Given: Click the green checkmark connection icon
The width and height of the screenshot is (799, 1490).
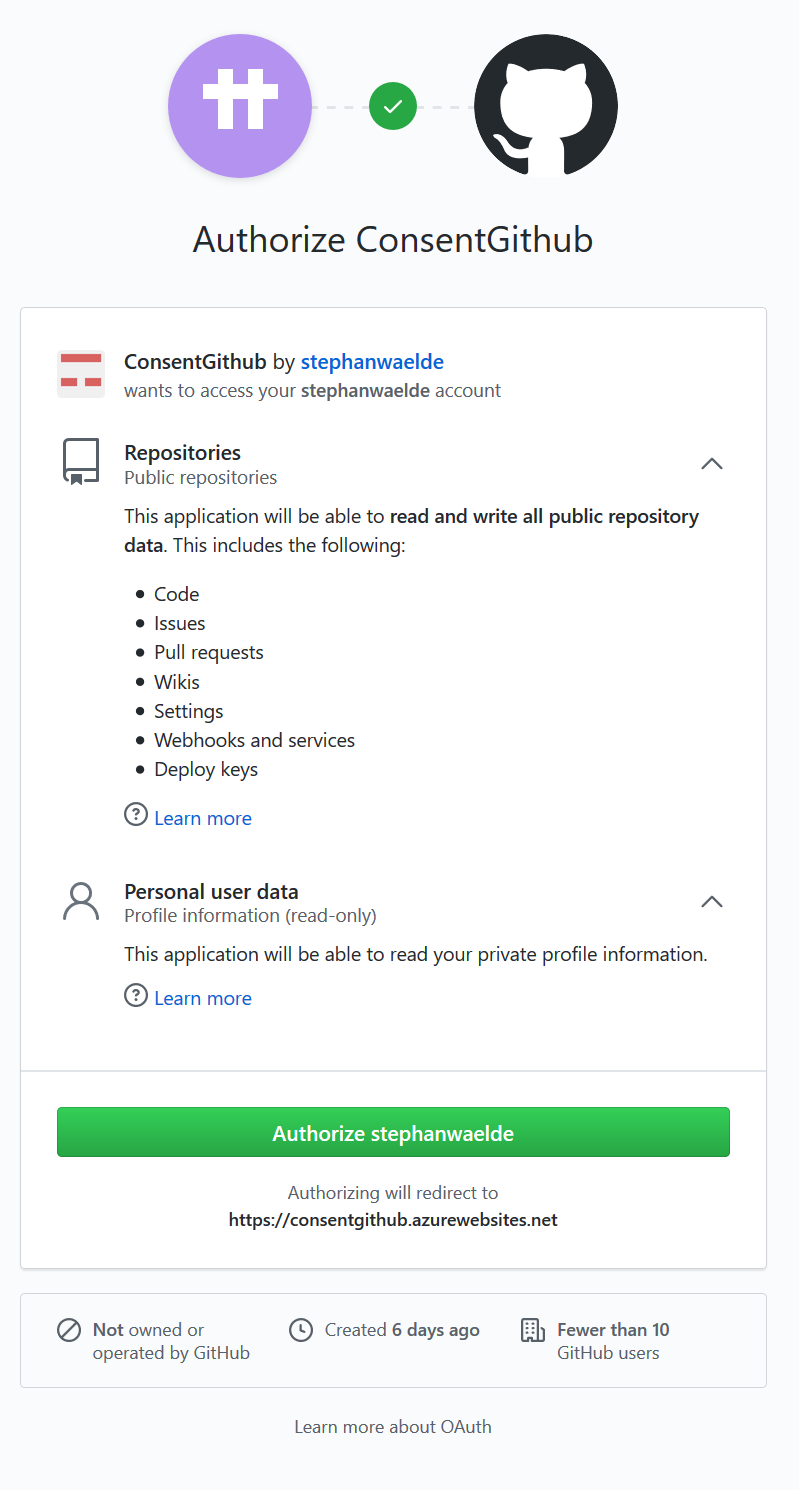Looking at the screenshot, I should click(x=393, y=106).
